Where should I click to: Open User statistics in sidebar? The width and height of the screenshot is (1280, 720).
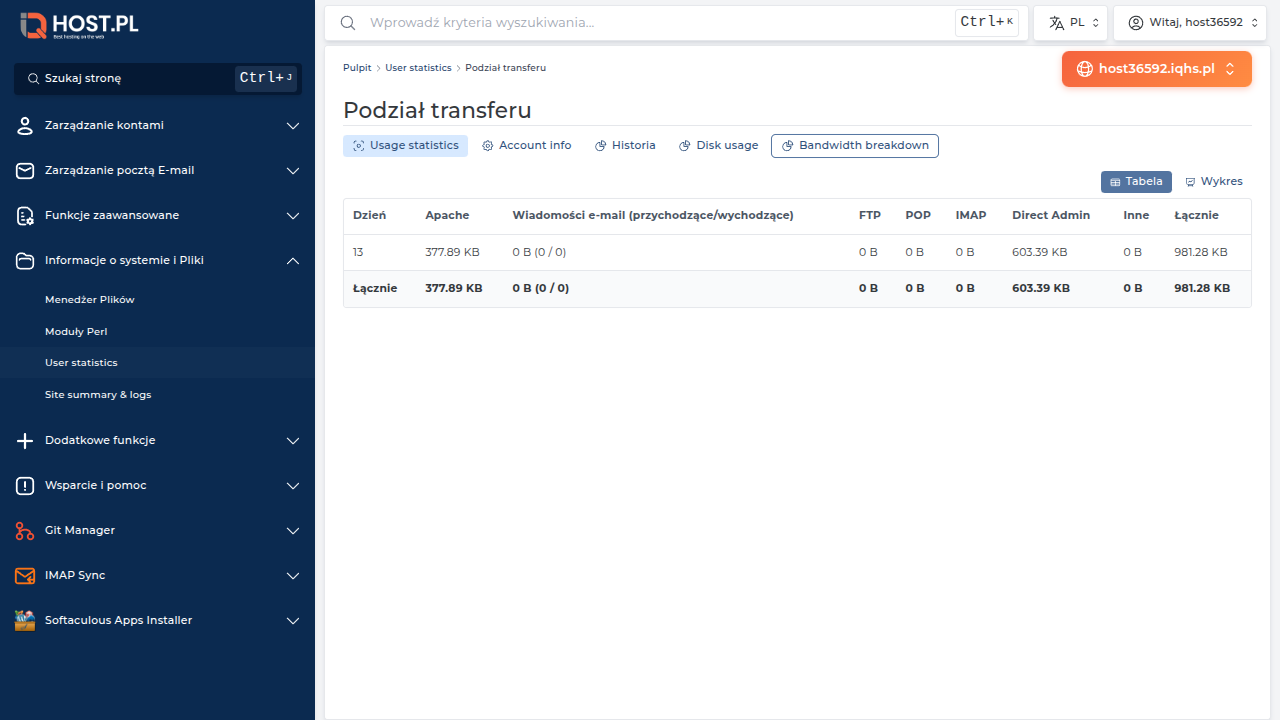point(81,363)
